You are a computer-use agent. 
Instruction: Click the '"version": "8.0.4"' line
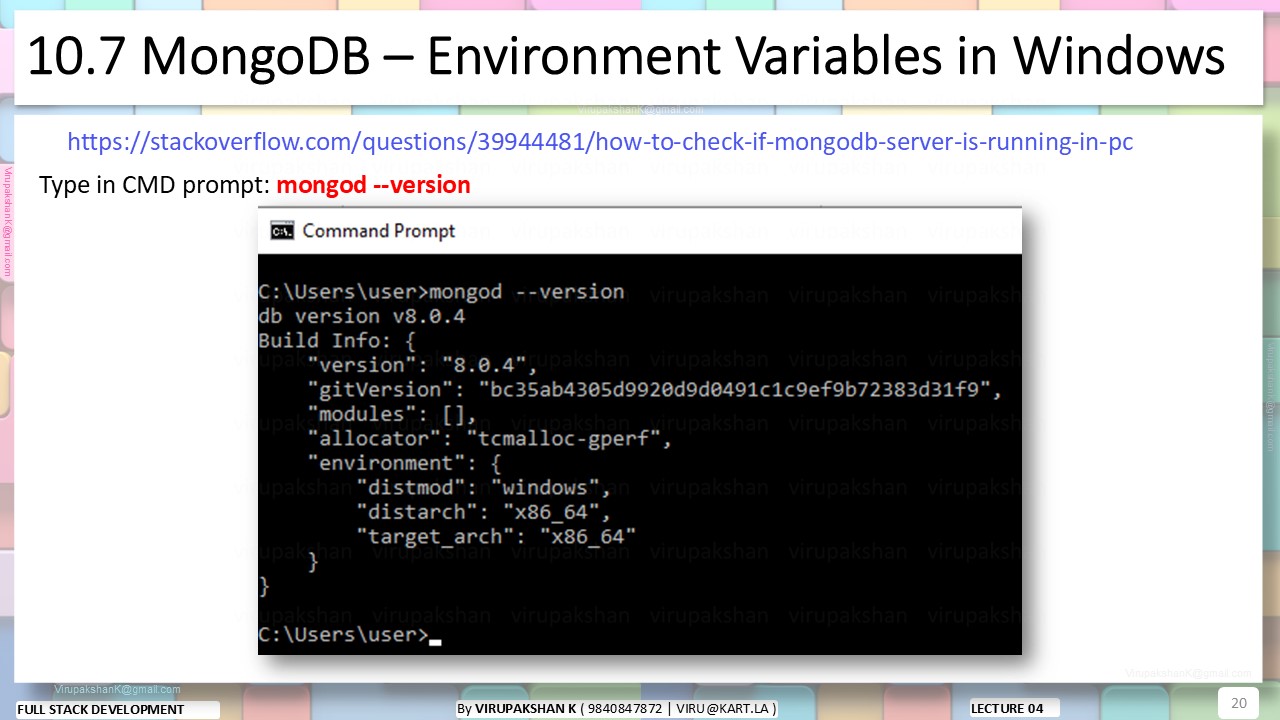coord(423,365)
